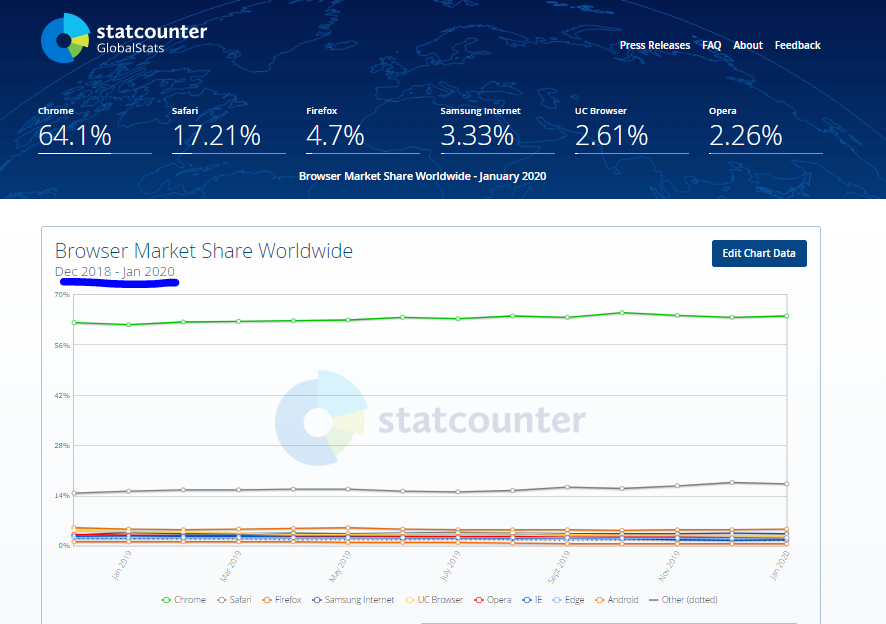Image resolution: width=886 pixels, height=624 pixels.
Task: Click the 28% y-axis label
Action: [x=62, y=445]
